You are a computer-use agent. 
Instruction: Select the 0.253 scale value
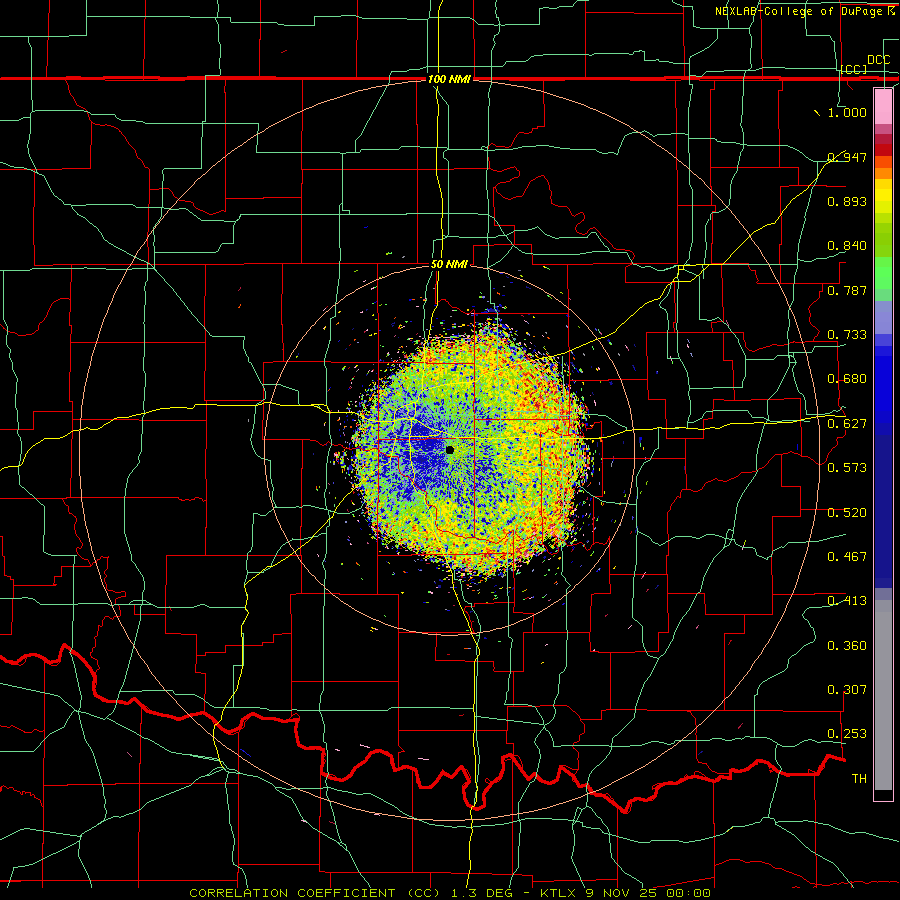847,734
